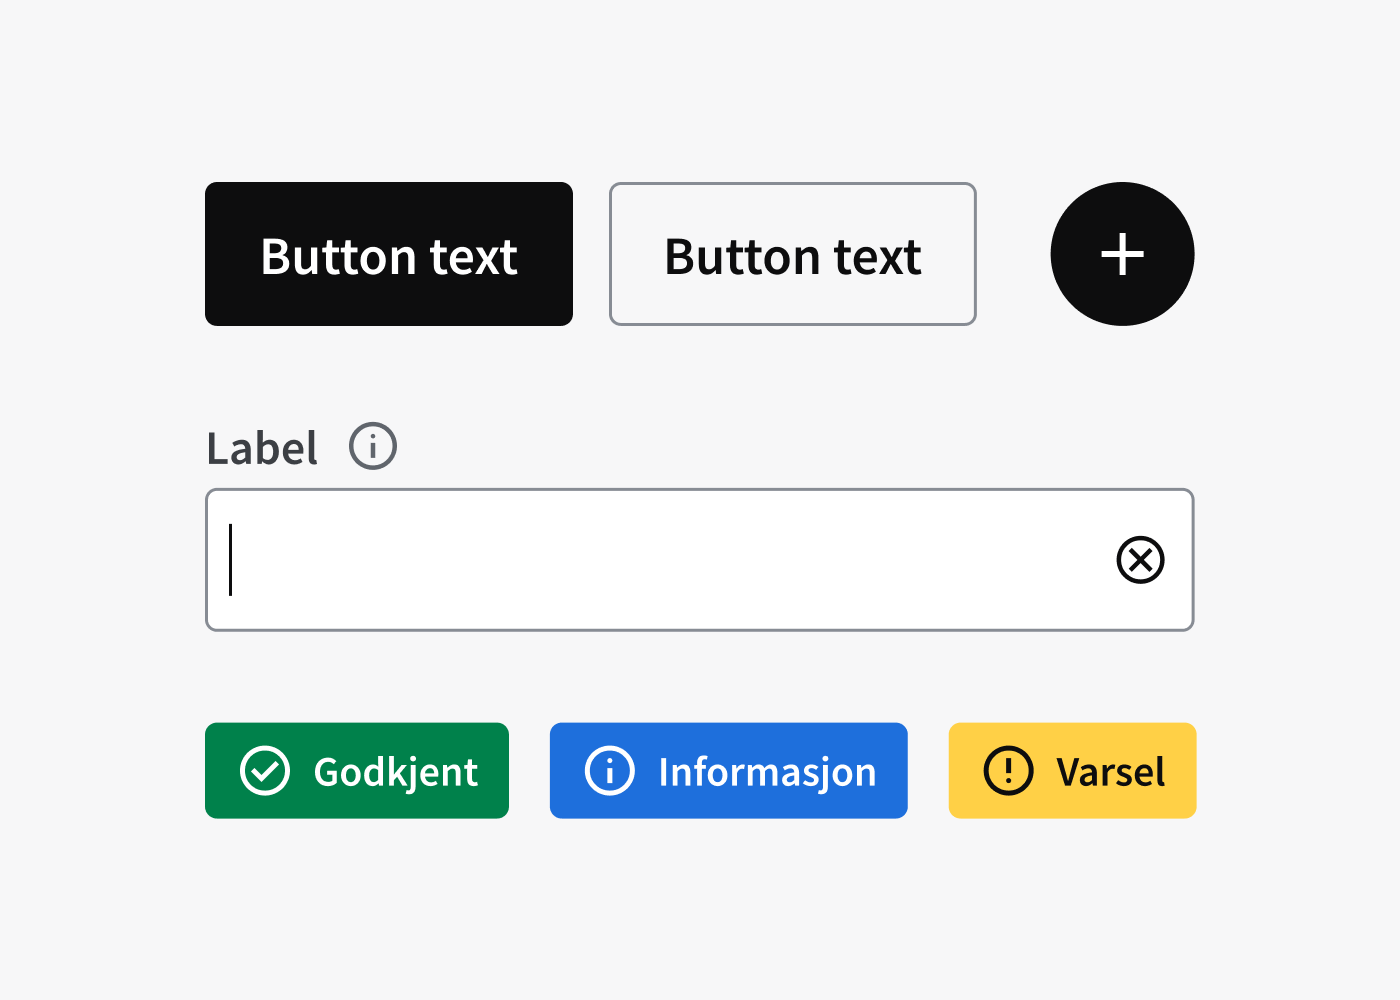The width and height of the screenshot is (1400, 1000).
Task: Select the blue Informasjon badge
Action: [728, 771]
